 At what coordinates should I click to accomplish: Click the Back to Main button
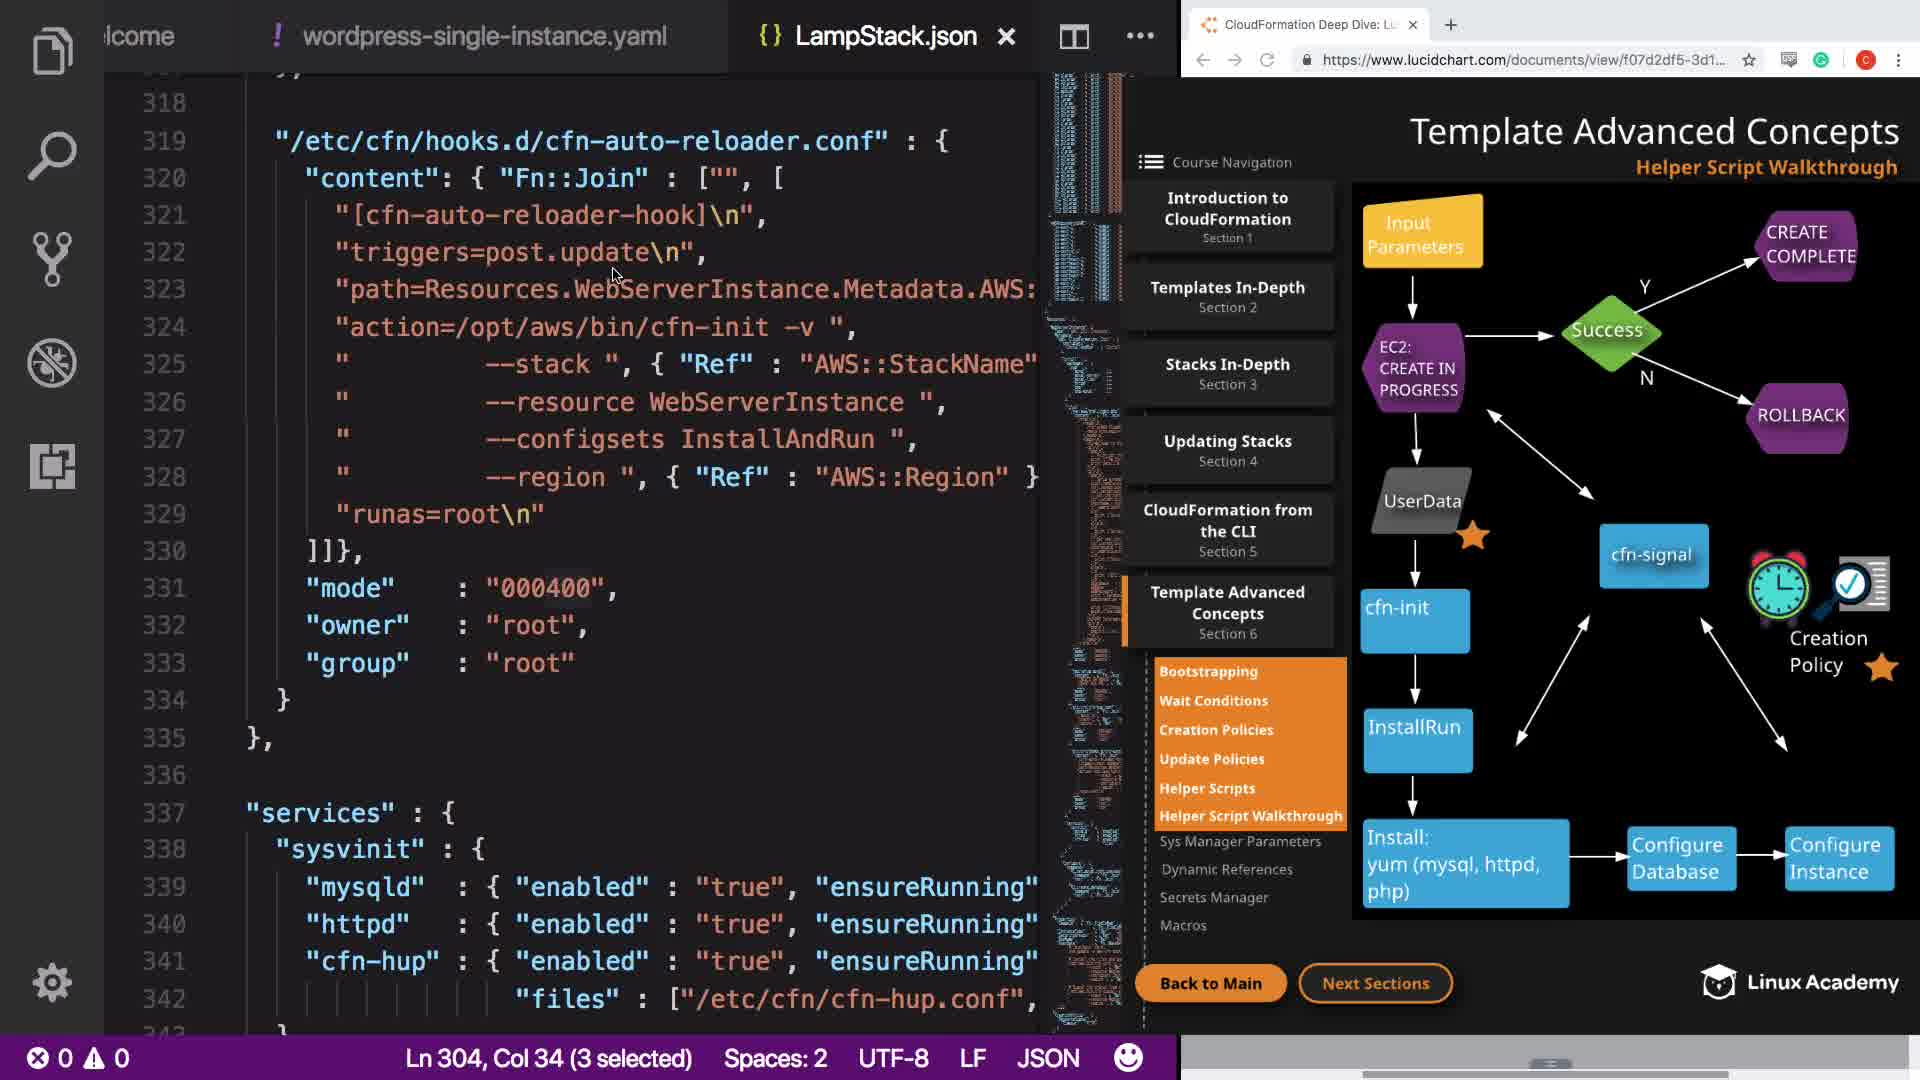1210,983
